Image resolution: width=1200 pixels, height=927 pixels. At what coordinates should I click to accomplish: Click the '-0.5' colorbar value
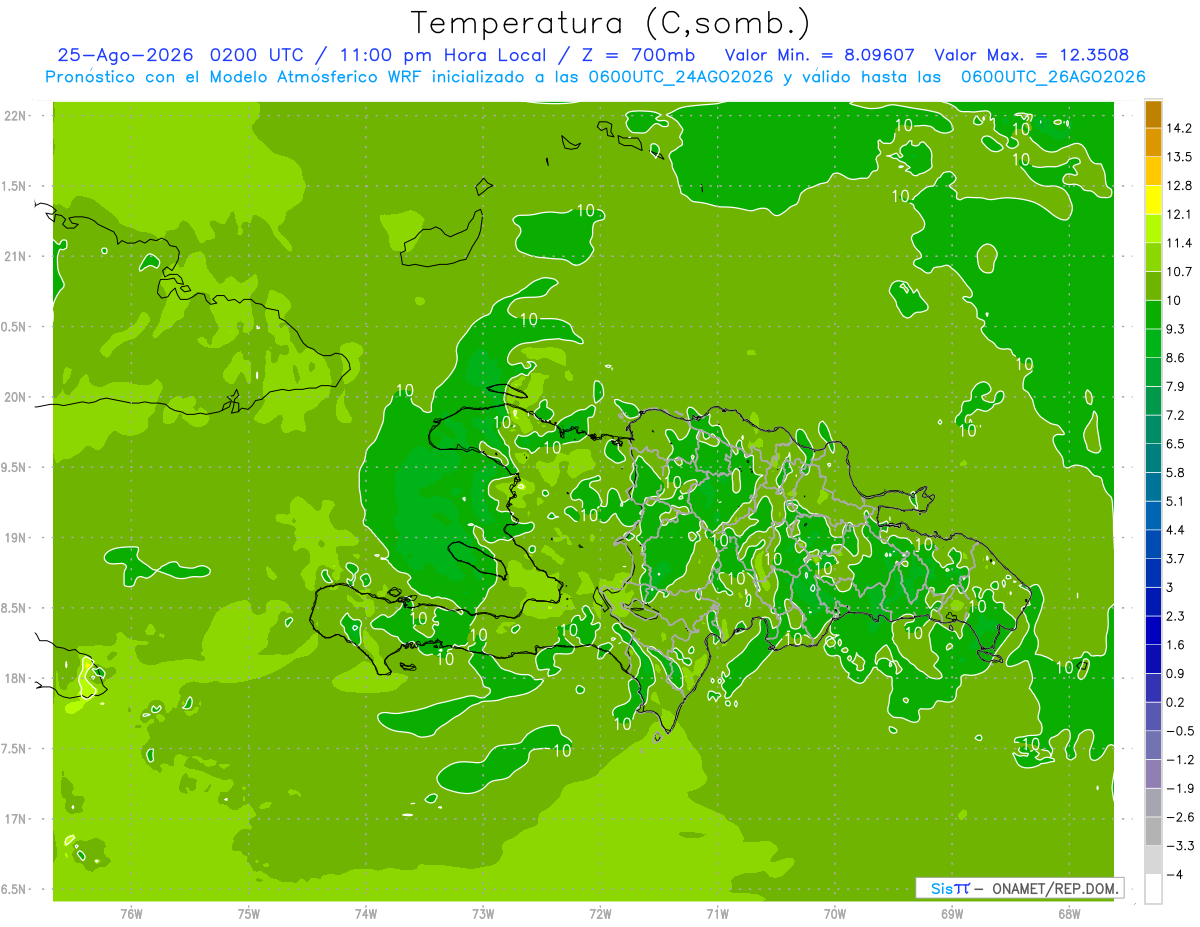coord(1179,731)
